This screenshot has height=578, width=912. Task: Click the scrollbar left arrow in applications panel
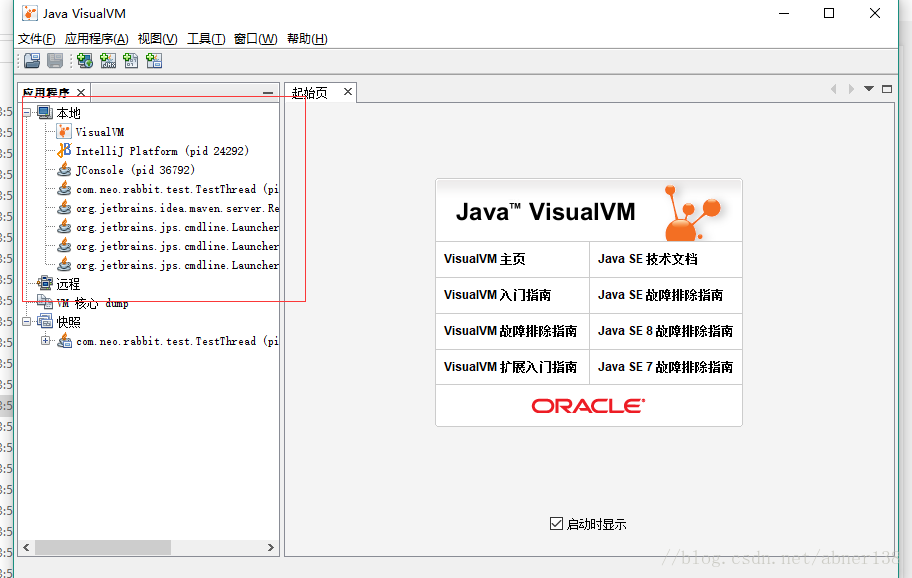point(26,548)
